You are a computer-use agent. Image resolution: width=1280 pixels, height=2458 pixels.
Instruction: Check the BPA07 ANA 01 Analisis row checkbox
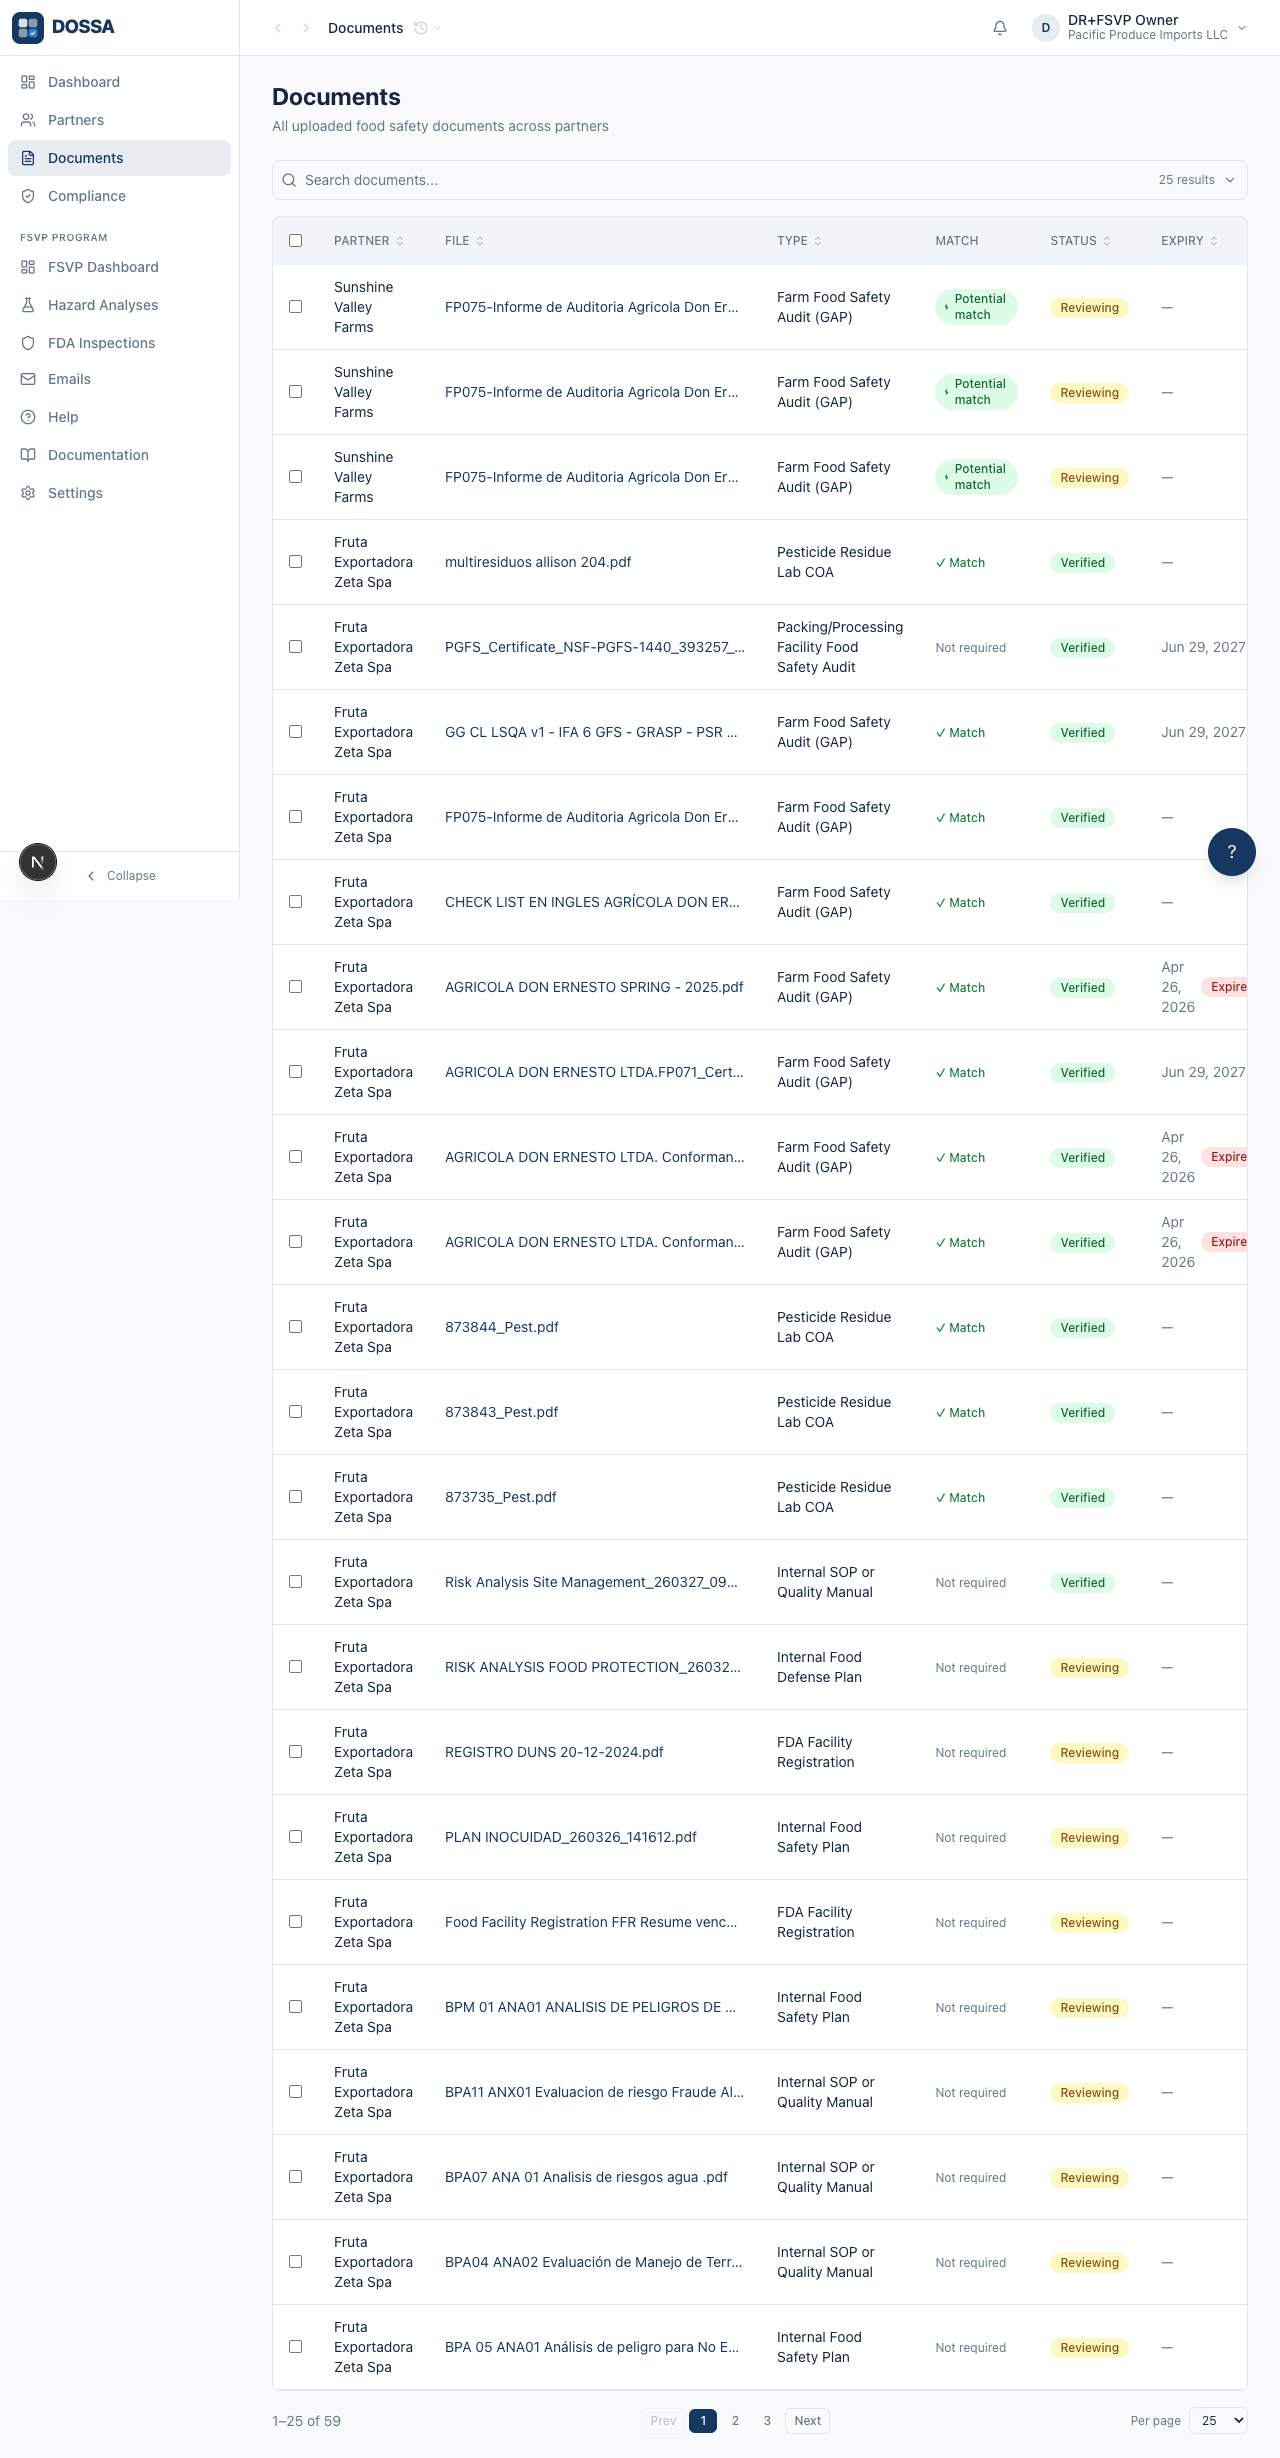point(295,2177)
